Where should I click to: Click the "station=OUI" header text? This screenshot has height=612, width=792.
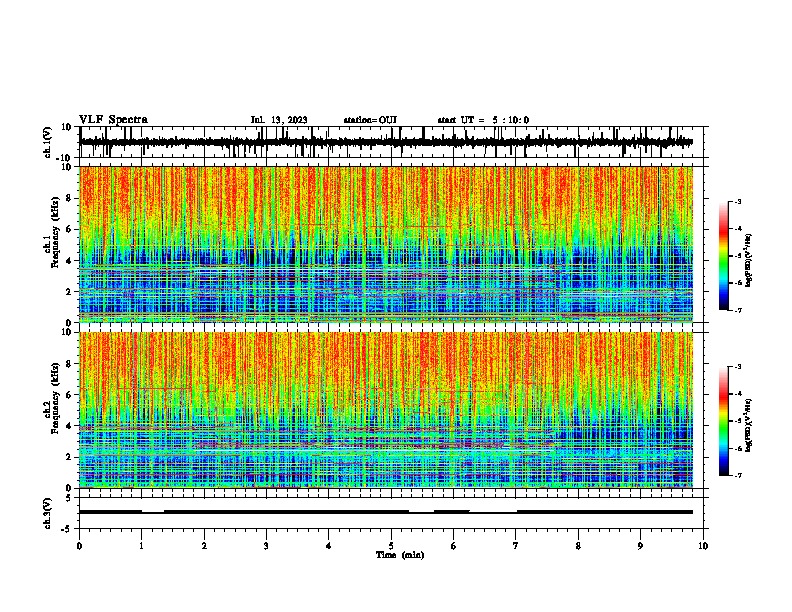point(370,120)
